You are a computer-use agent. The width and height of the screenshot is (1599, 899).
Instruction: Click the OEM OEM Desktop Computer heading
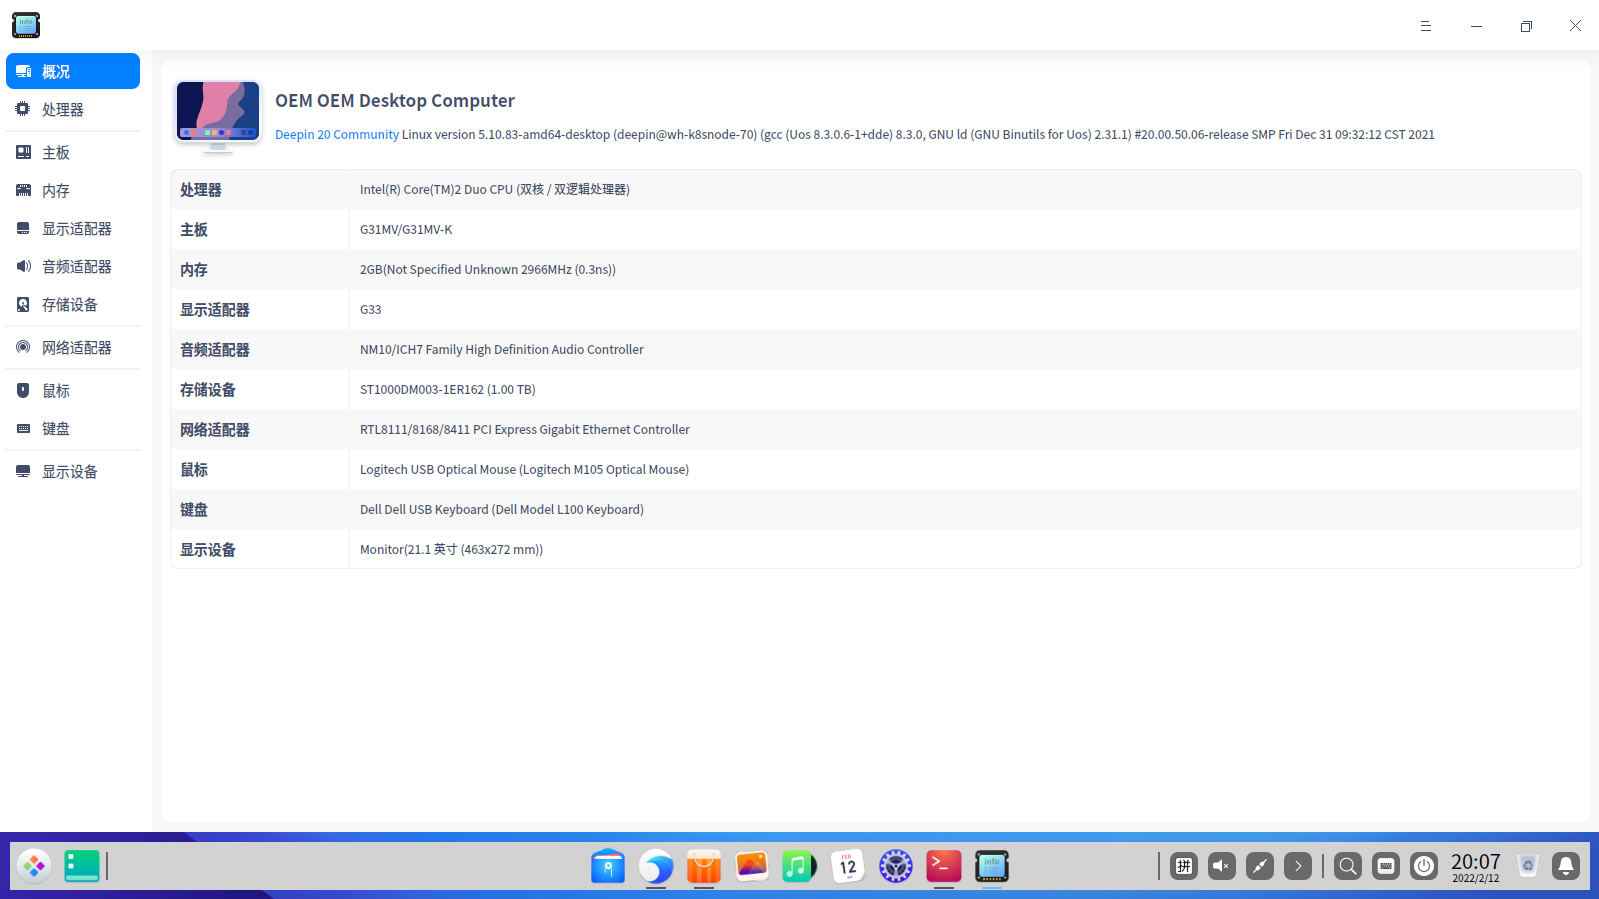click(395, 101)
